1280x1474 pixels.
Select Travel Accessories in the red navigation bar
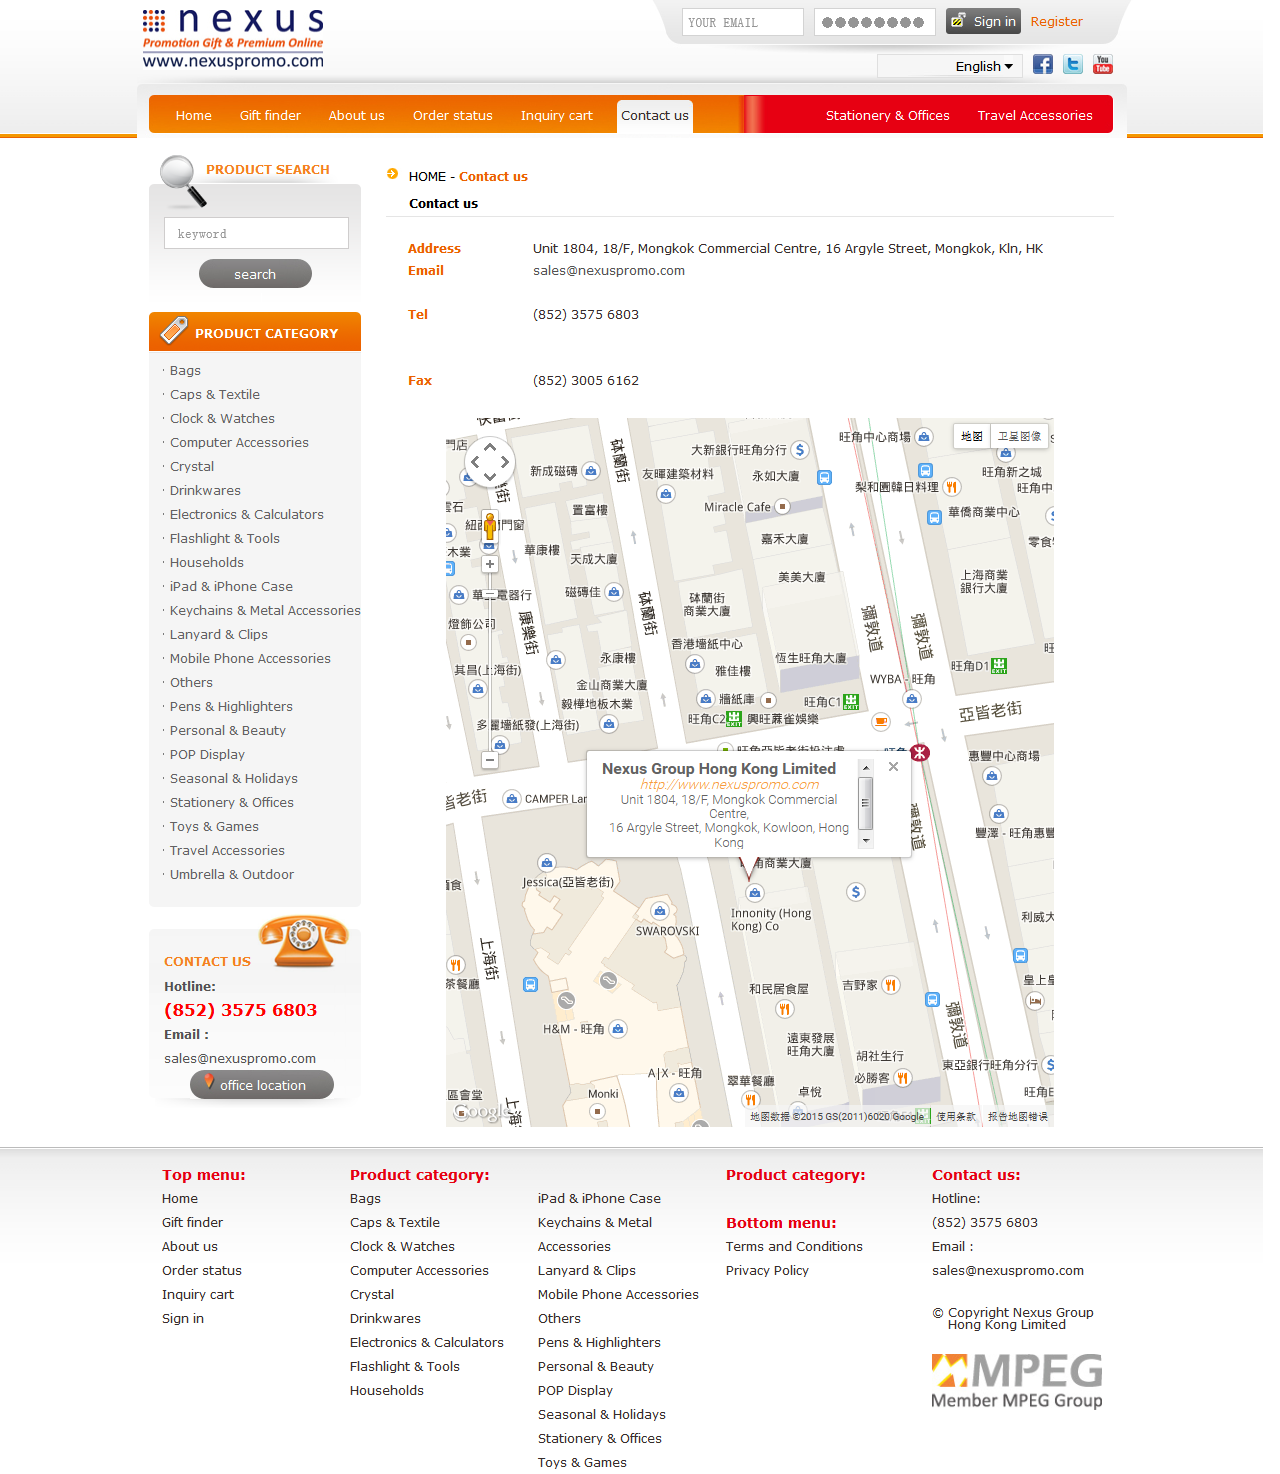(x=1034, y=116)
